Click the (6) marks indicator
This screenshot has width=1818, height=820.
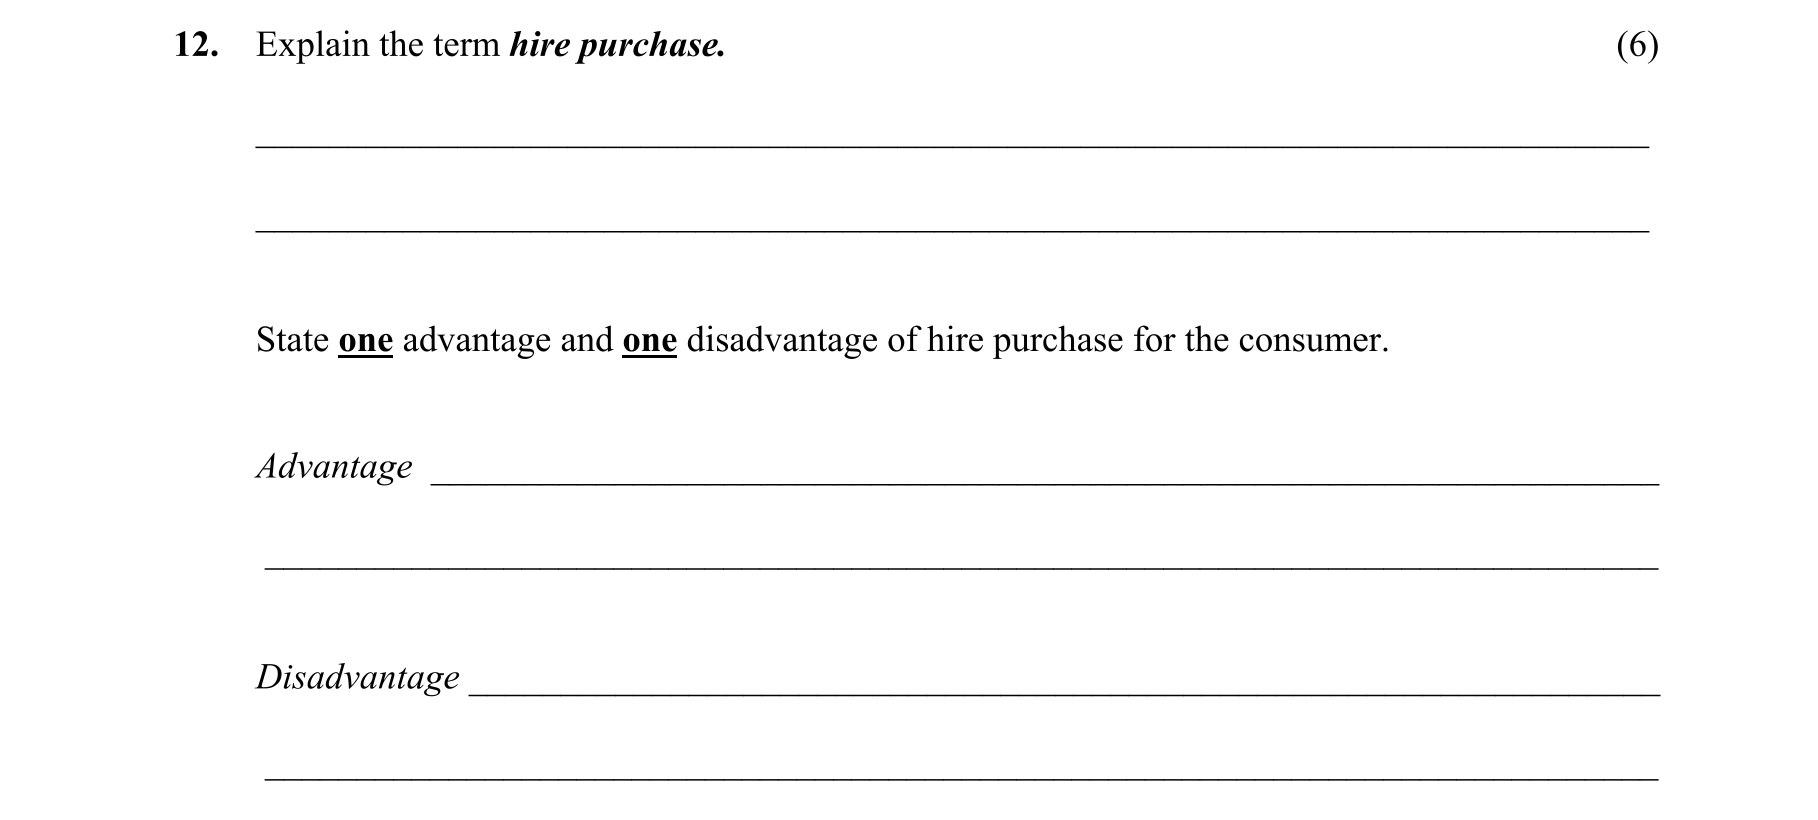tap(1637, 45)
